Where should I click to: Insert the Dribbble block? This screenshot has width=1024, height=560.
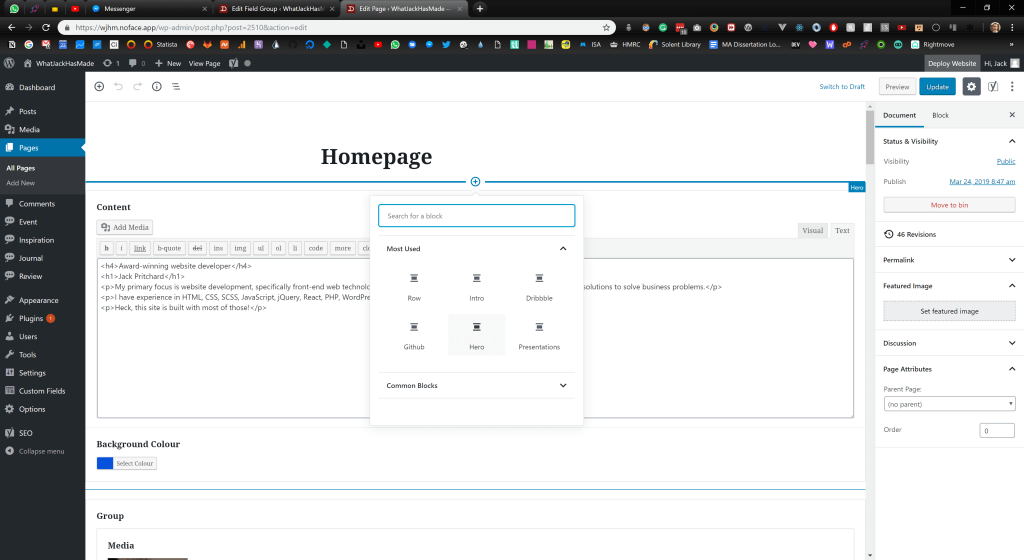[x=539, y=285]
